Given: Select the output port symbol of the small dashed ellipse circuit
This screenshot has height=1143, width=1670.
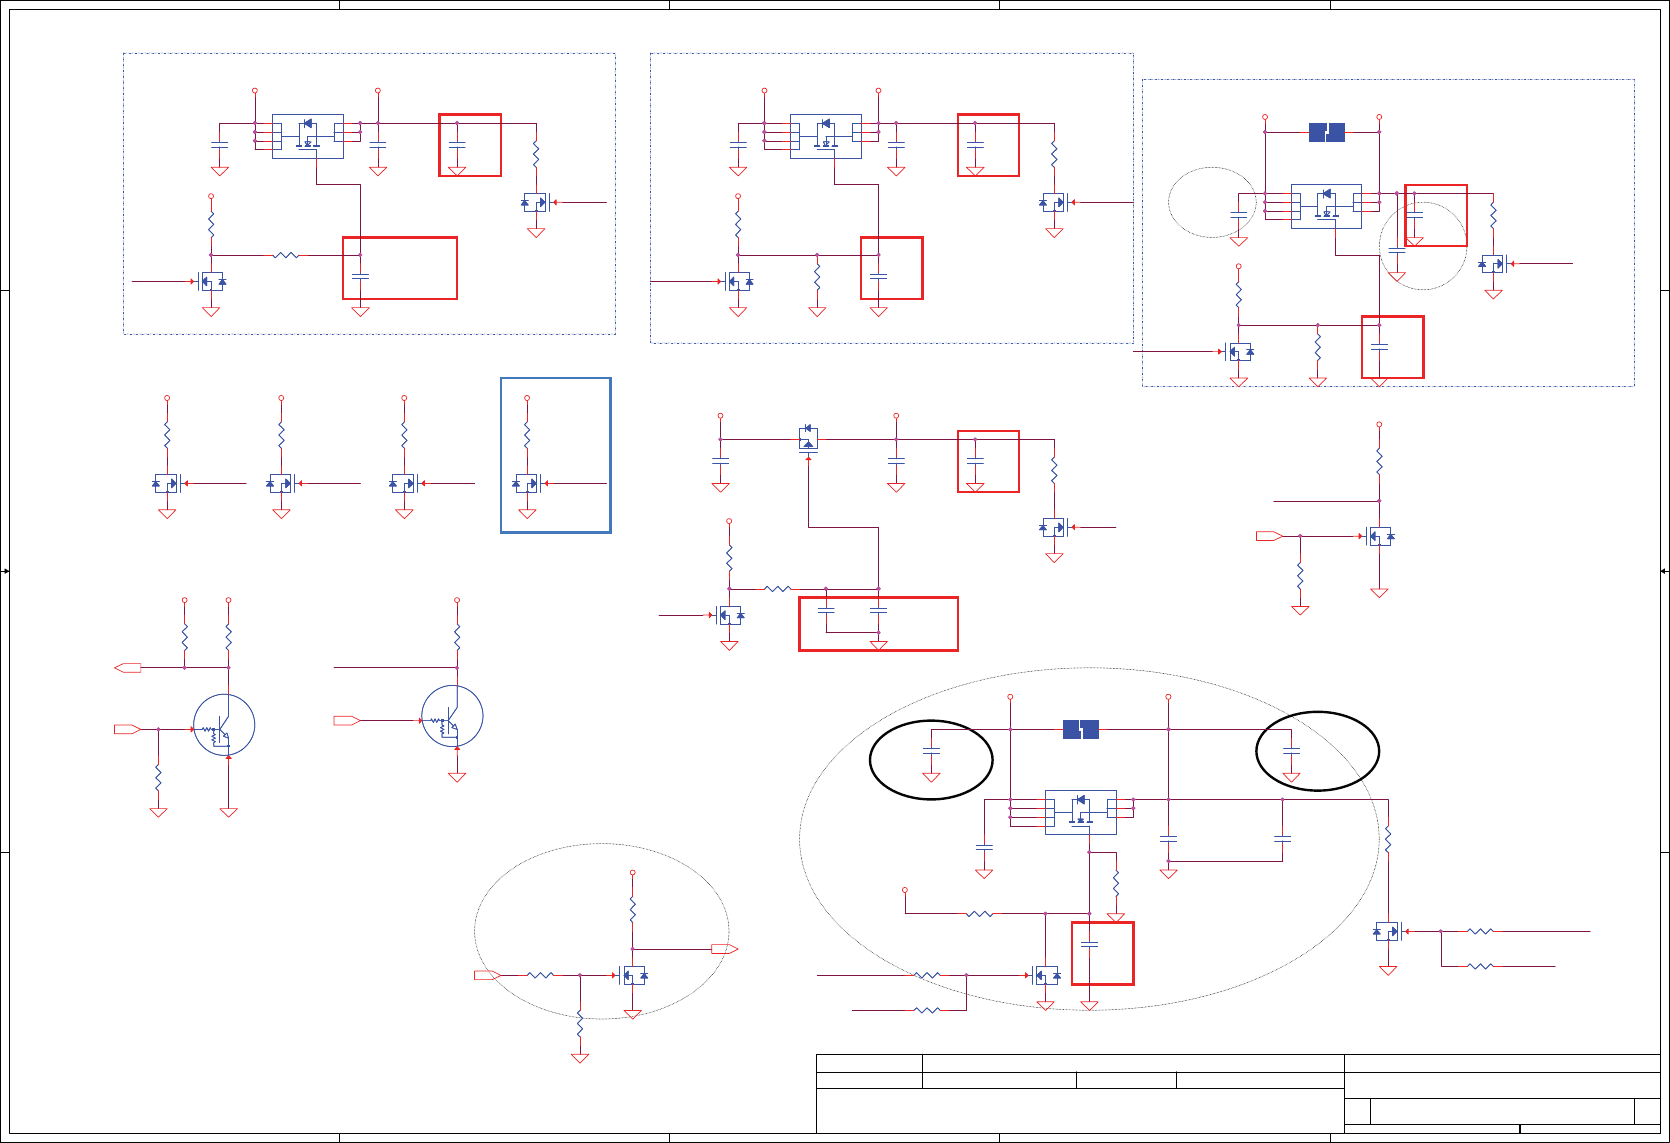Looking at the screenshot, I should click(x=725, y=949).
